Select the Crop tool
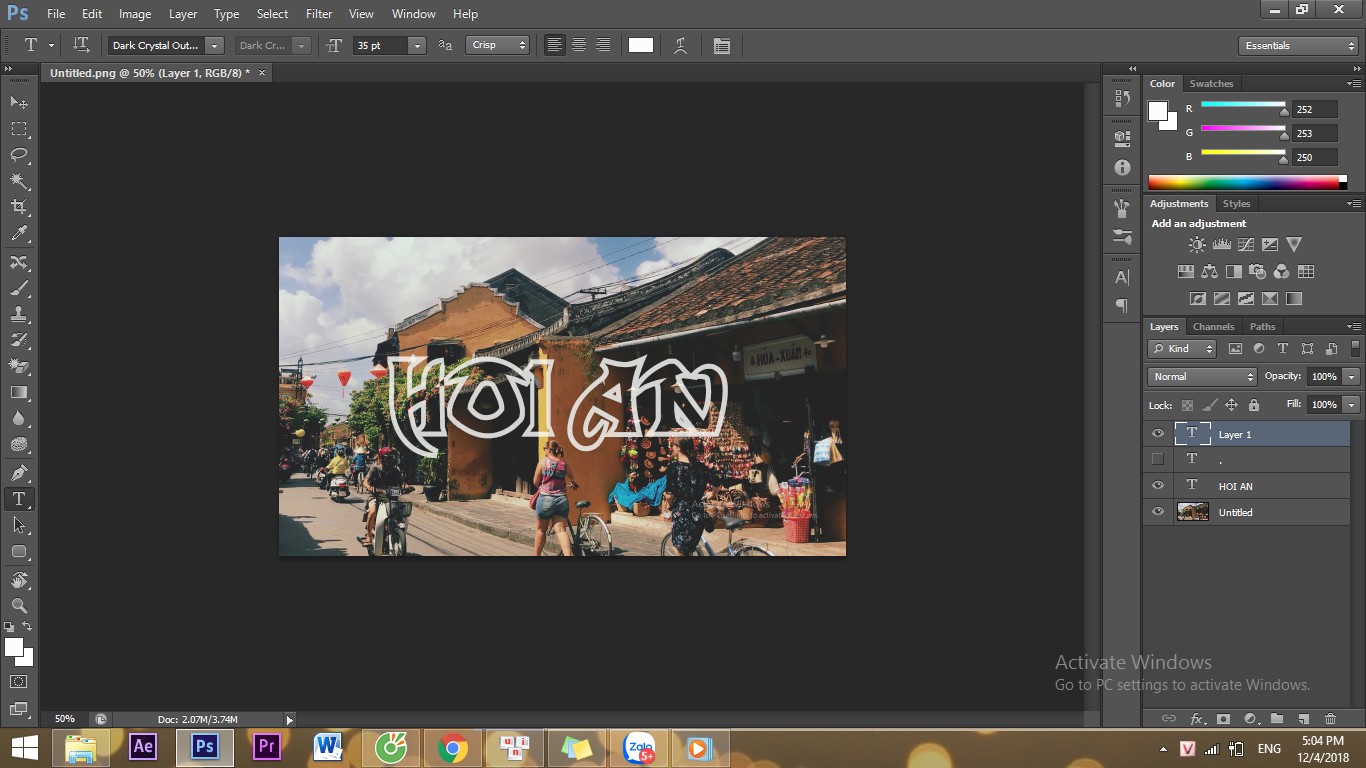 pos(19,207)
